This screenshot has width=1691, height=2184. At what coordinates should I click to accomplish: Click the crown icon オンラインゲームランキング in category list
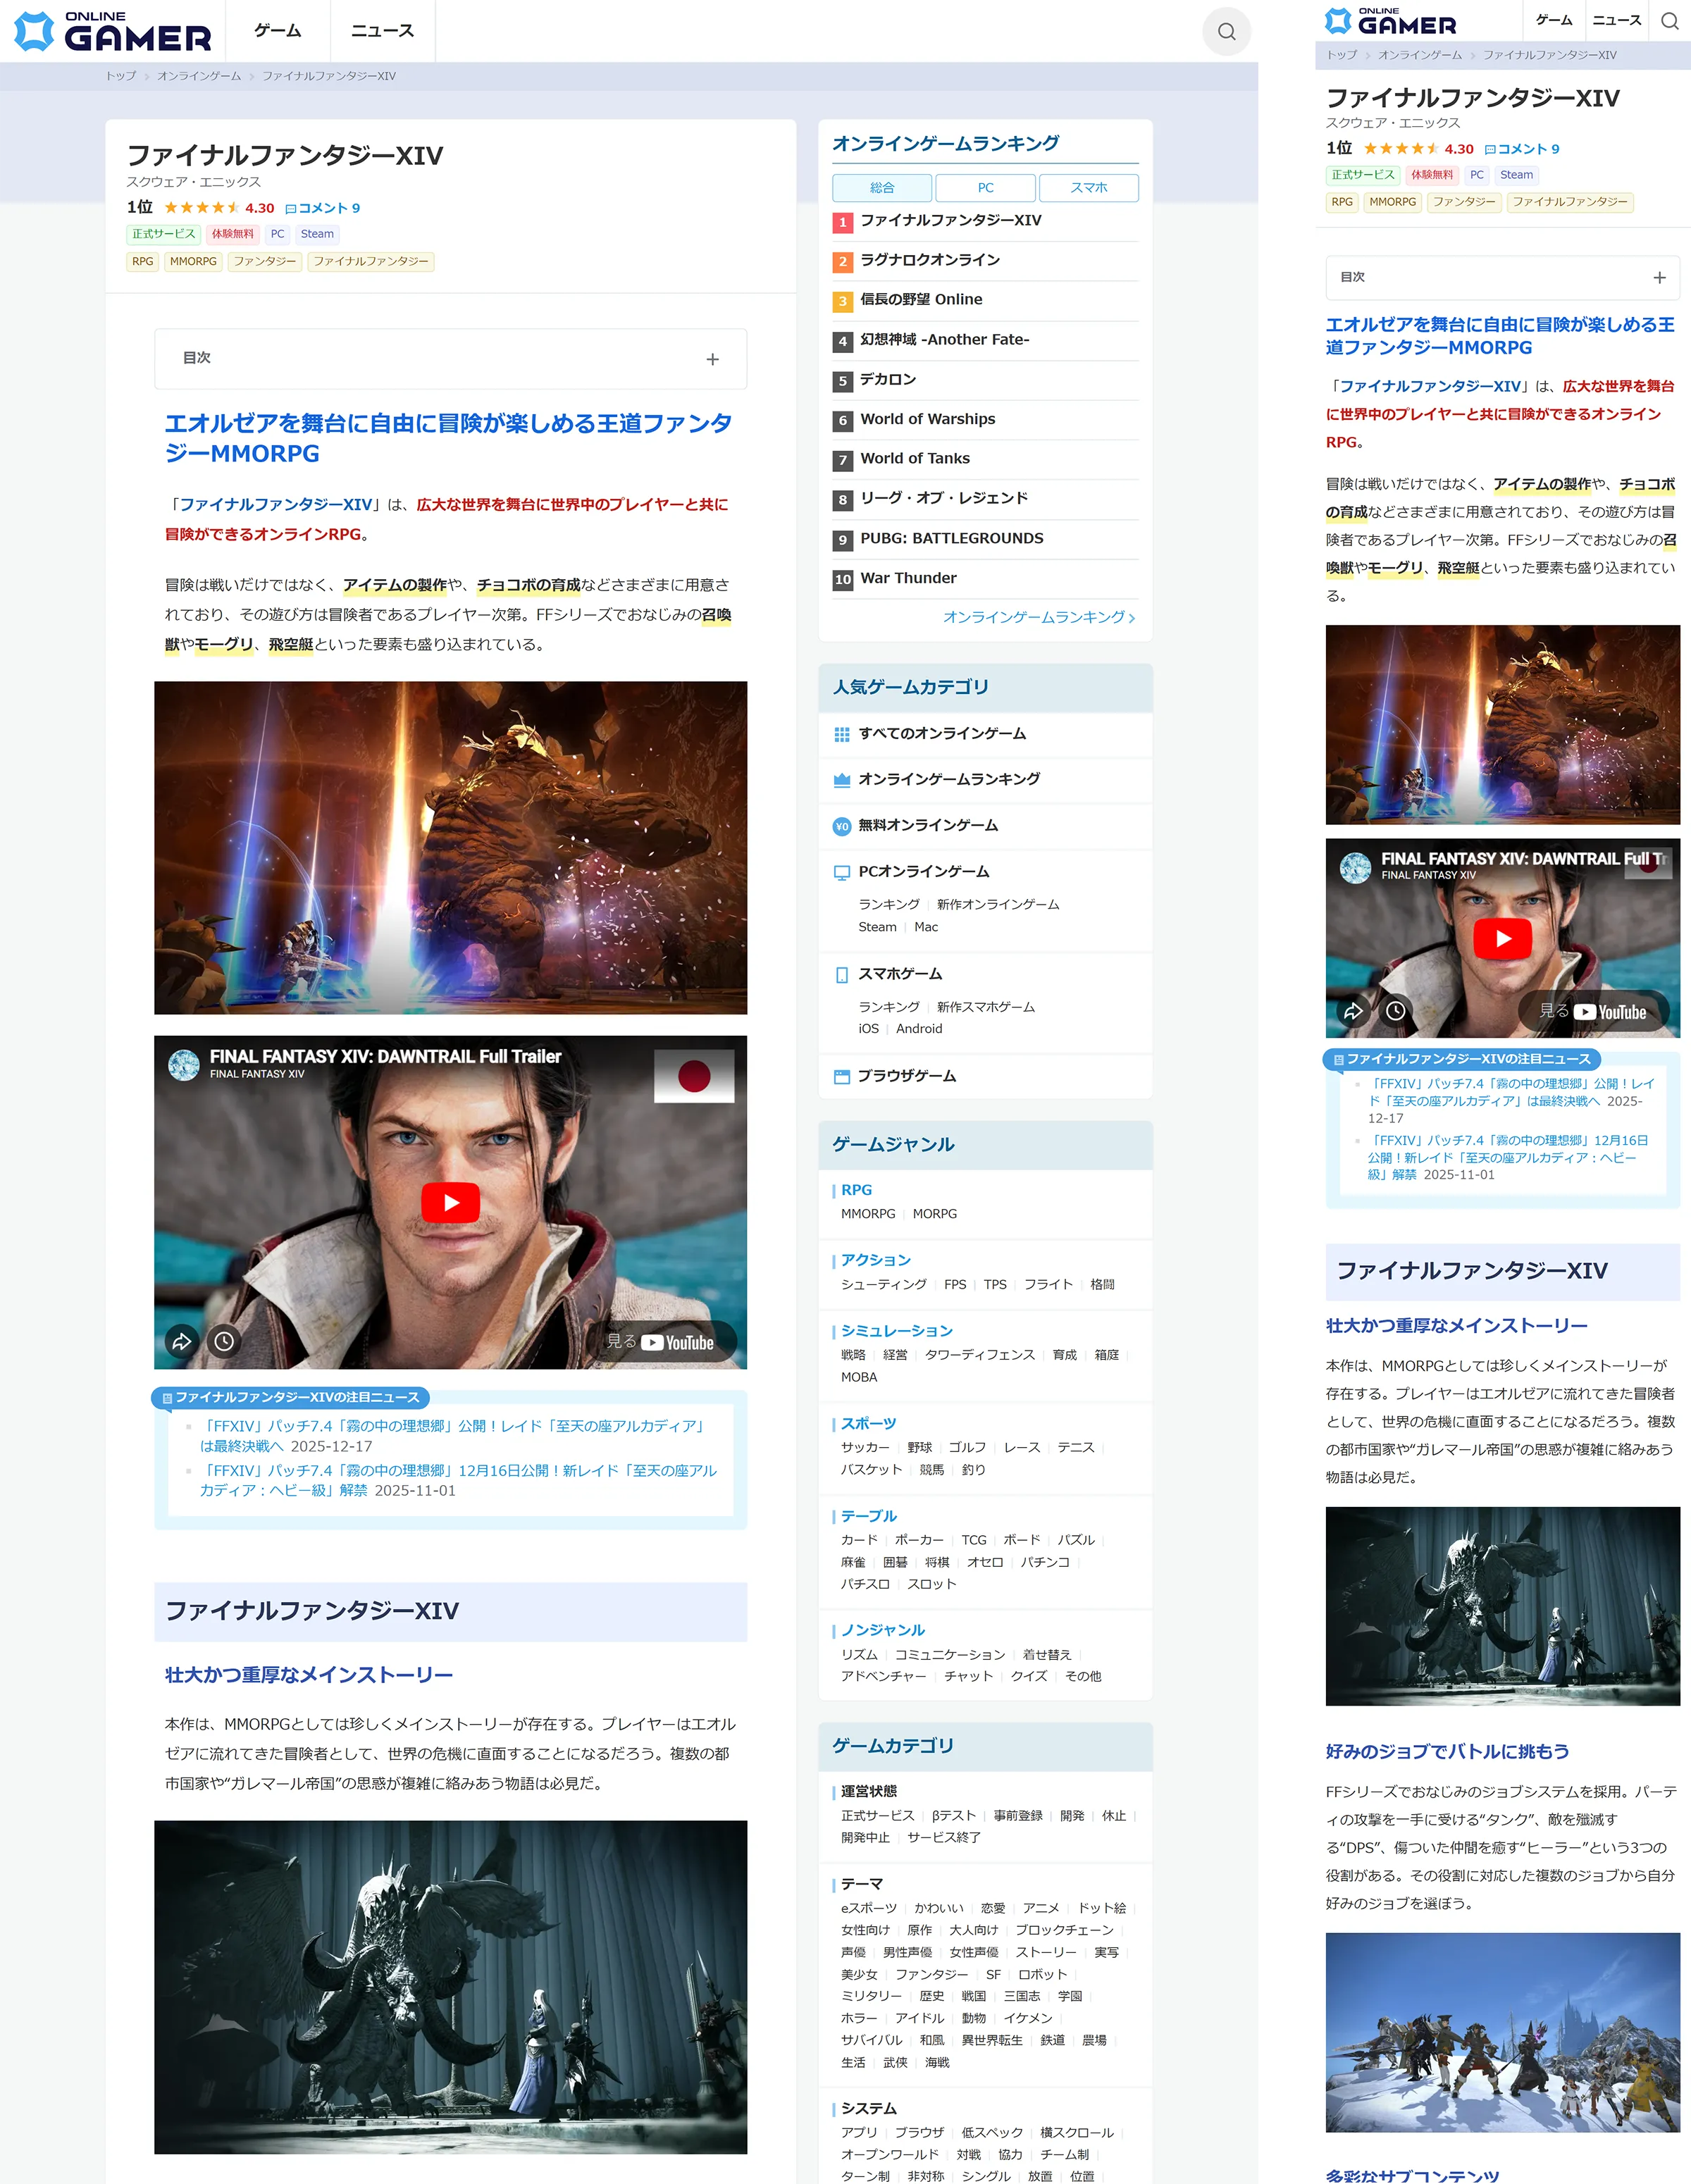842,780
